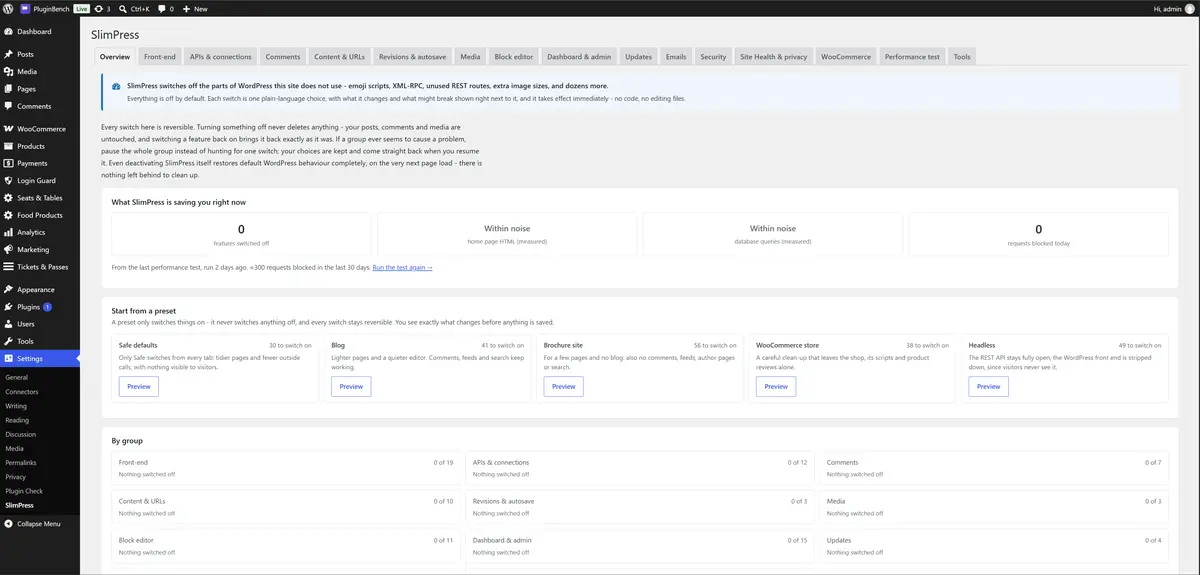Screen dimensions: 1200x575
Task: Switch to the APIs & connections tab
Action: (221, 57)
